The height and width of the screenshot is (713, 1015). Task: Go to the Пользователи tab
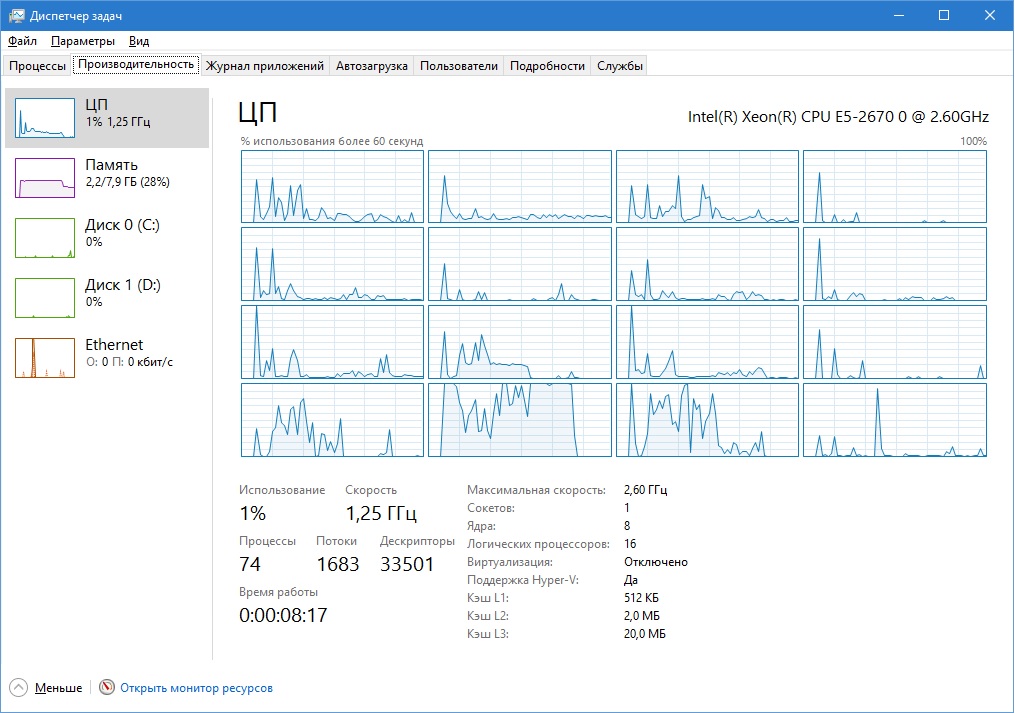pyautogui.click(x=459, y=65)
